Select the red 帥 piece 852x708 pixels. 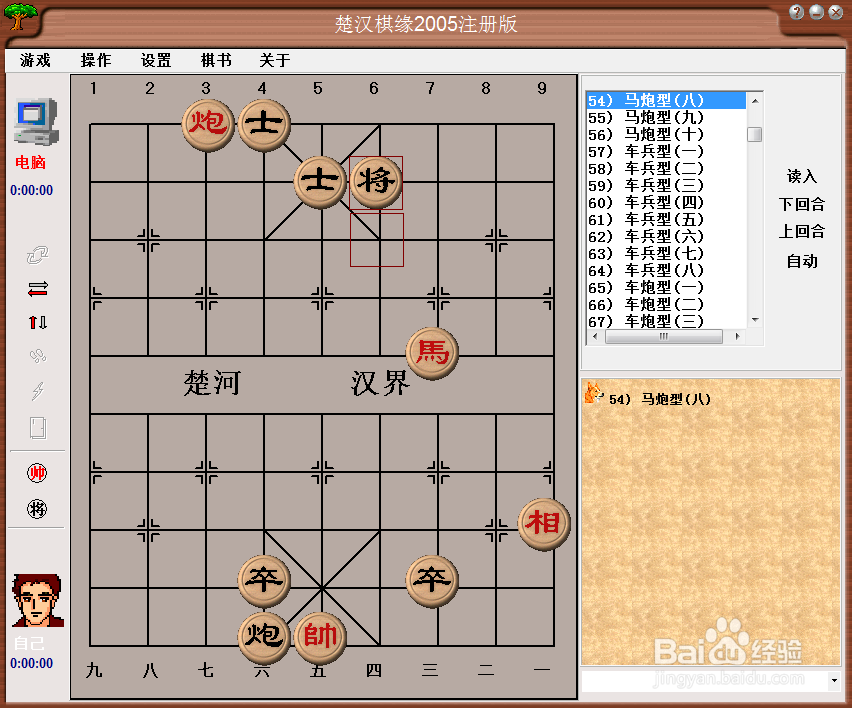click(320, 638)
